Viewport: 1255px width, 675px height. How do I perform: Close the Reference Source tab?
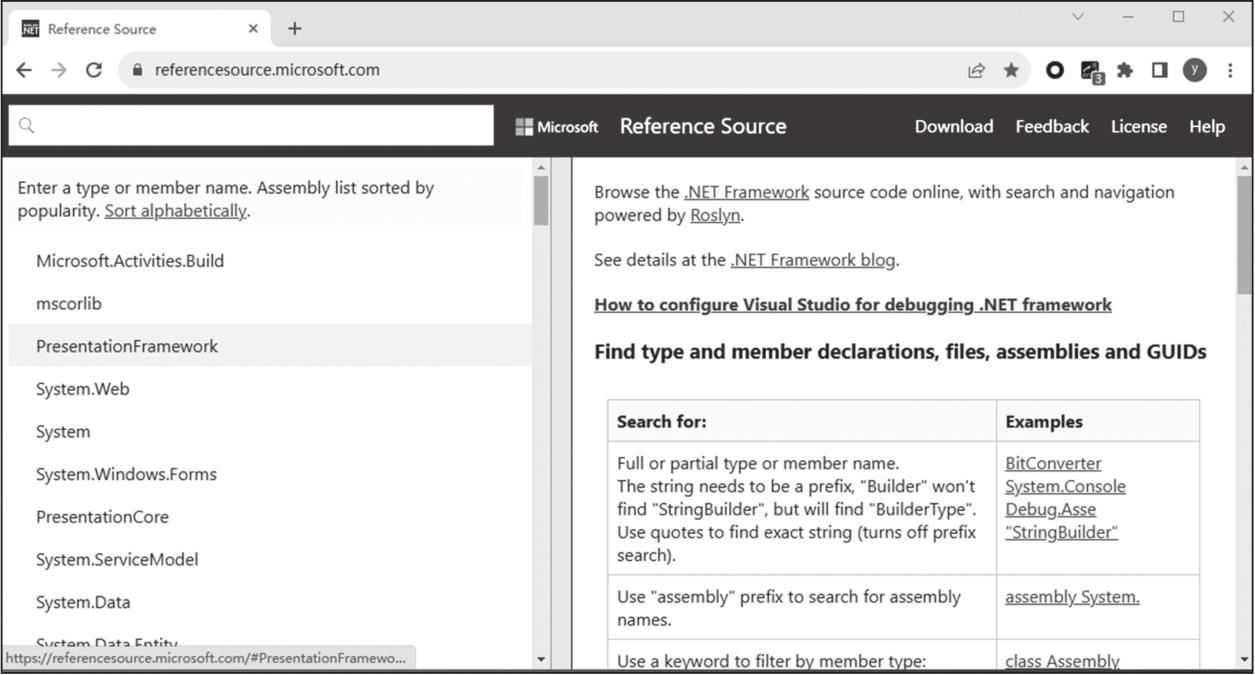pos(253,28)
